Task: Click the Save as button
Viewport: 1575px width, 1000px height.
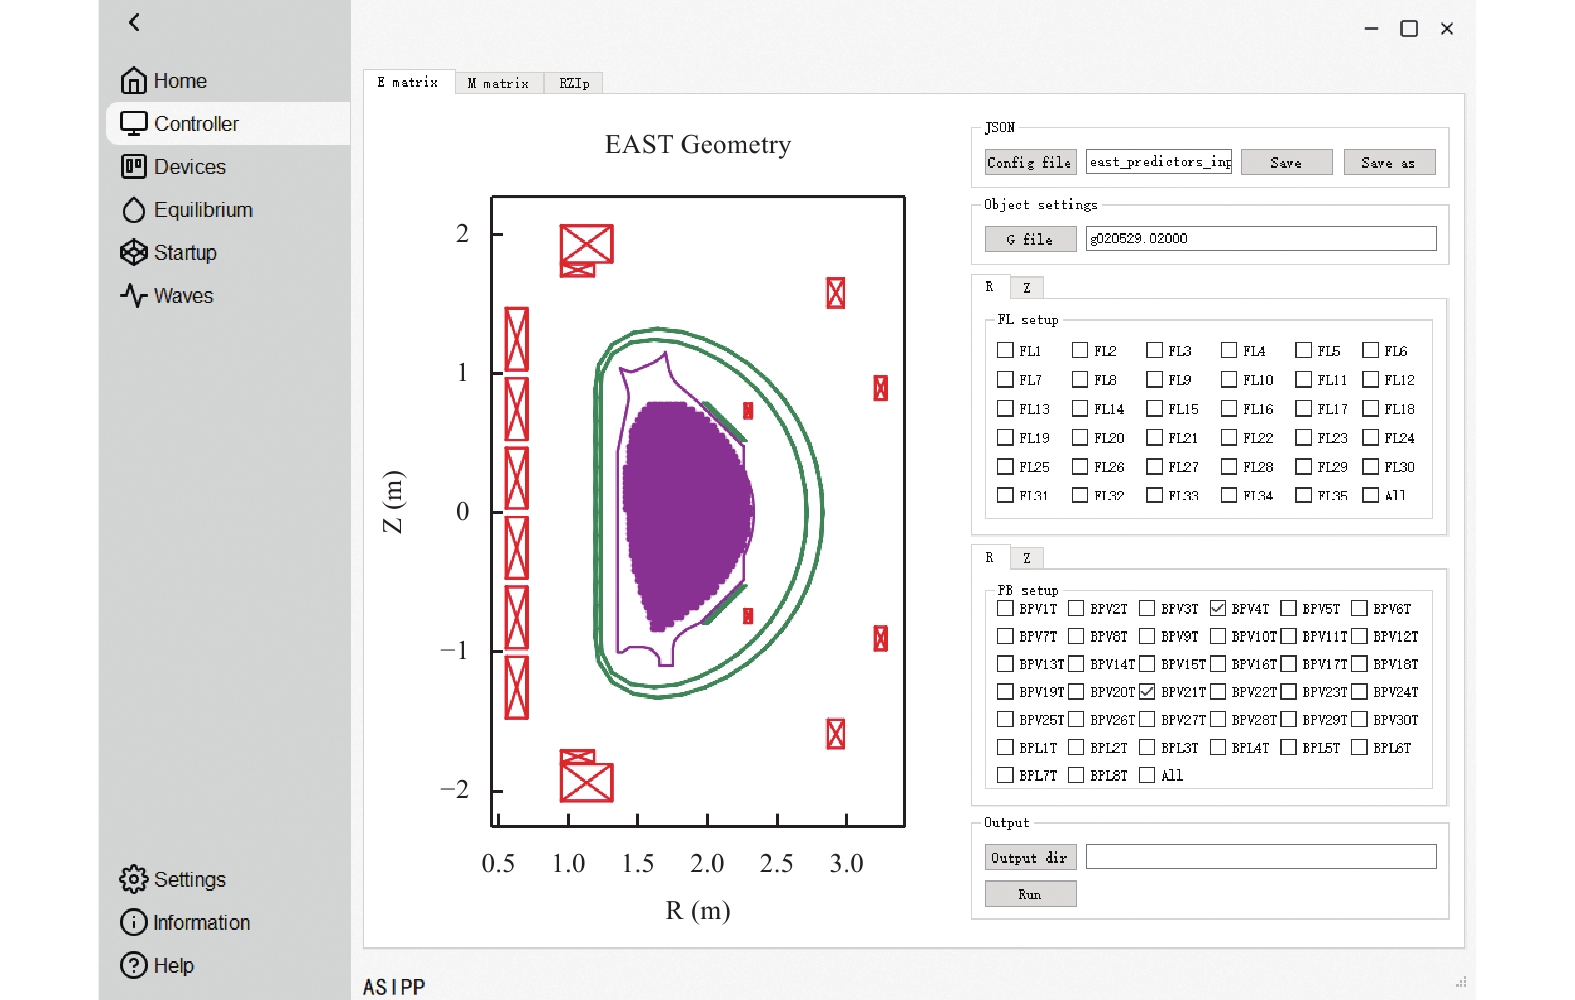Action: [x=1388, y=163]
